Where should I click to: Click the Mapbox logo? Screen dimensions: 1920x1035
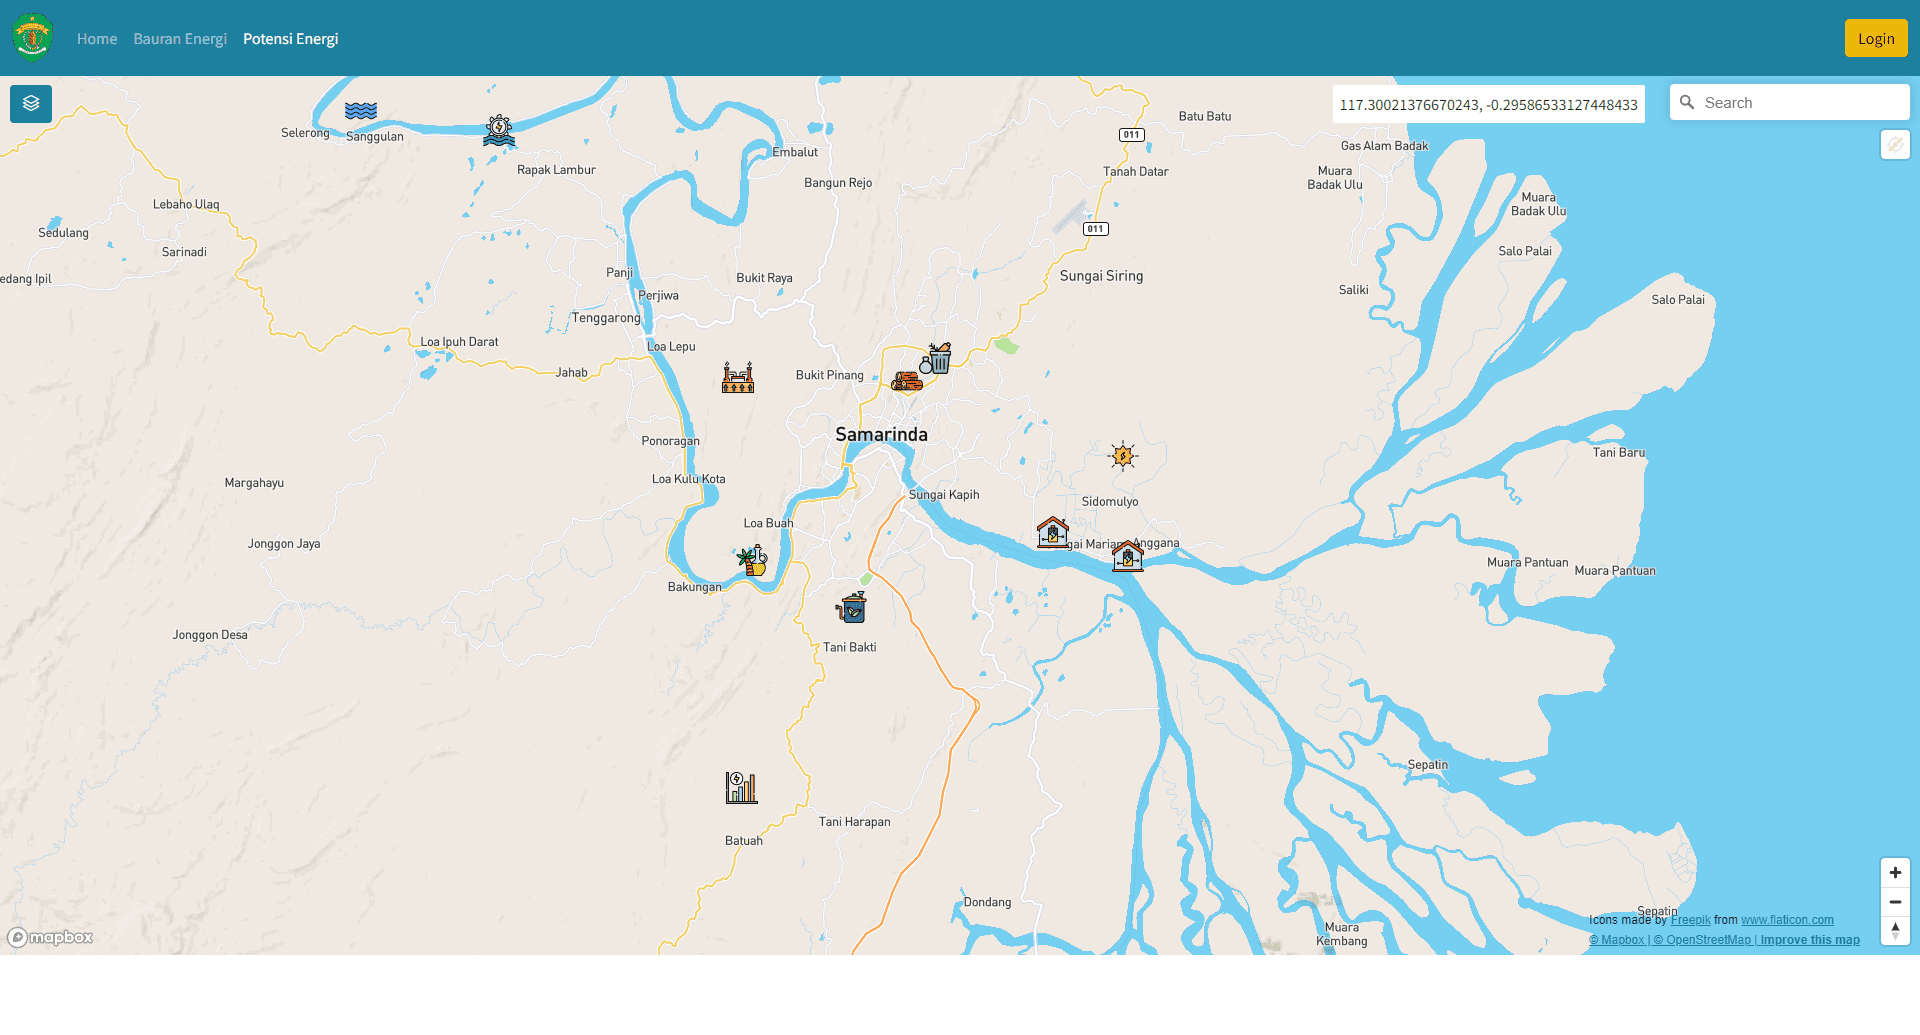click(x=50, y=937)
